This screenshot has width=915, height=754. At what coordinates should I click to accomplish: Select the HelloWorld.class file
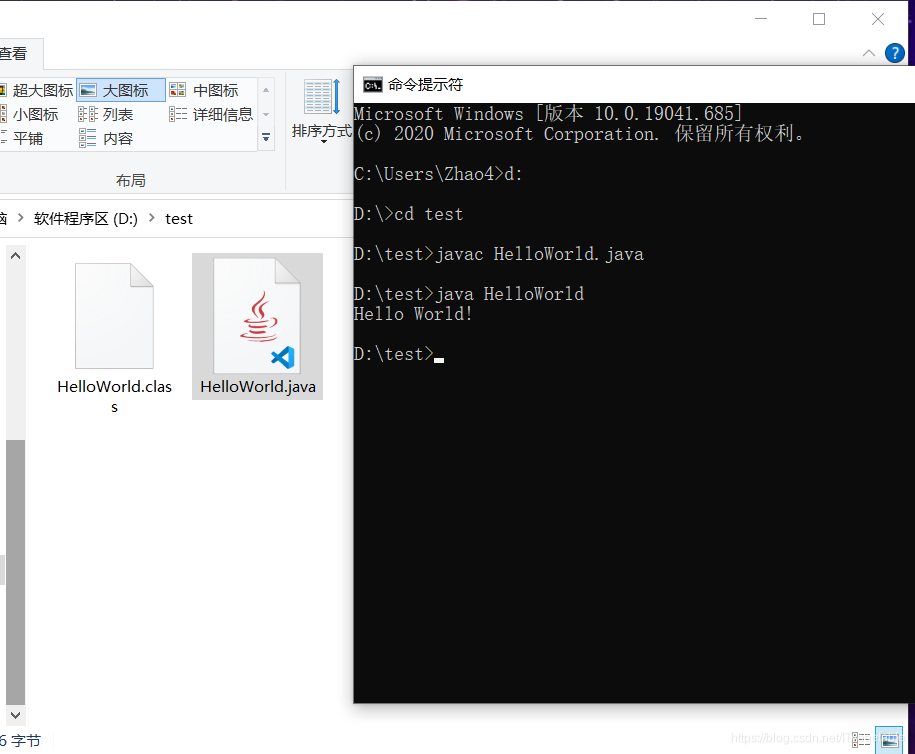pos(114,337)
